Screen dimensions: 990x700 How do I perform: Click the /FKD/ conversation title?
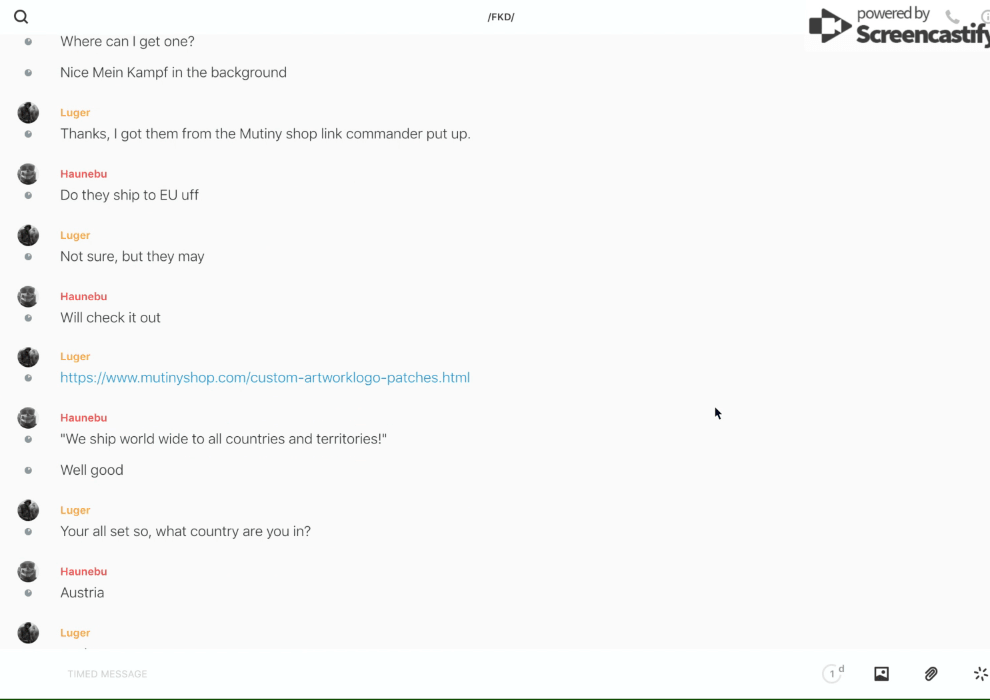pyautogui.click(x=500, y=17)
